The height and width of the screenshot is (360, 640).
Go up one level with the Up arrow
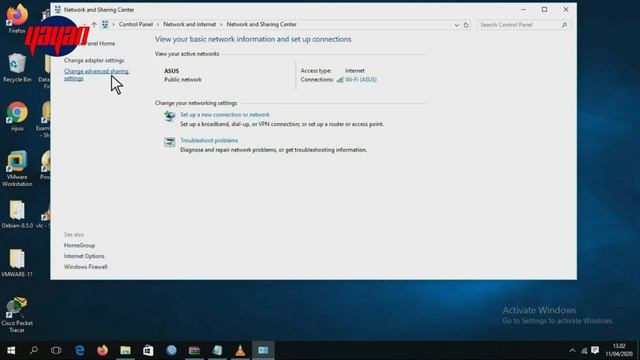click(94, 24)
